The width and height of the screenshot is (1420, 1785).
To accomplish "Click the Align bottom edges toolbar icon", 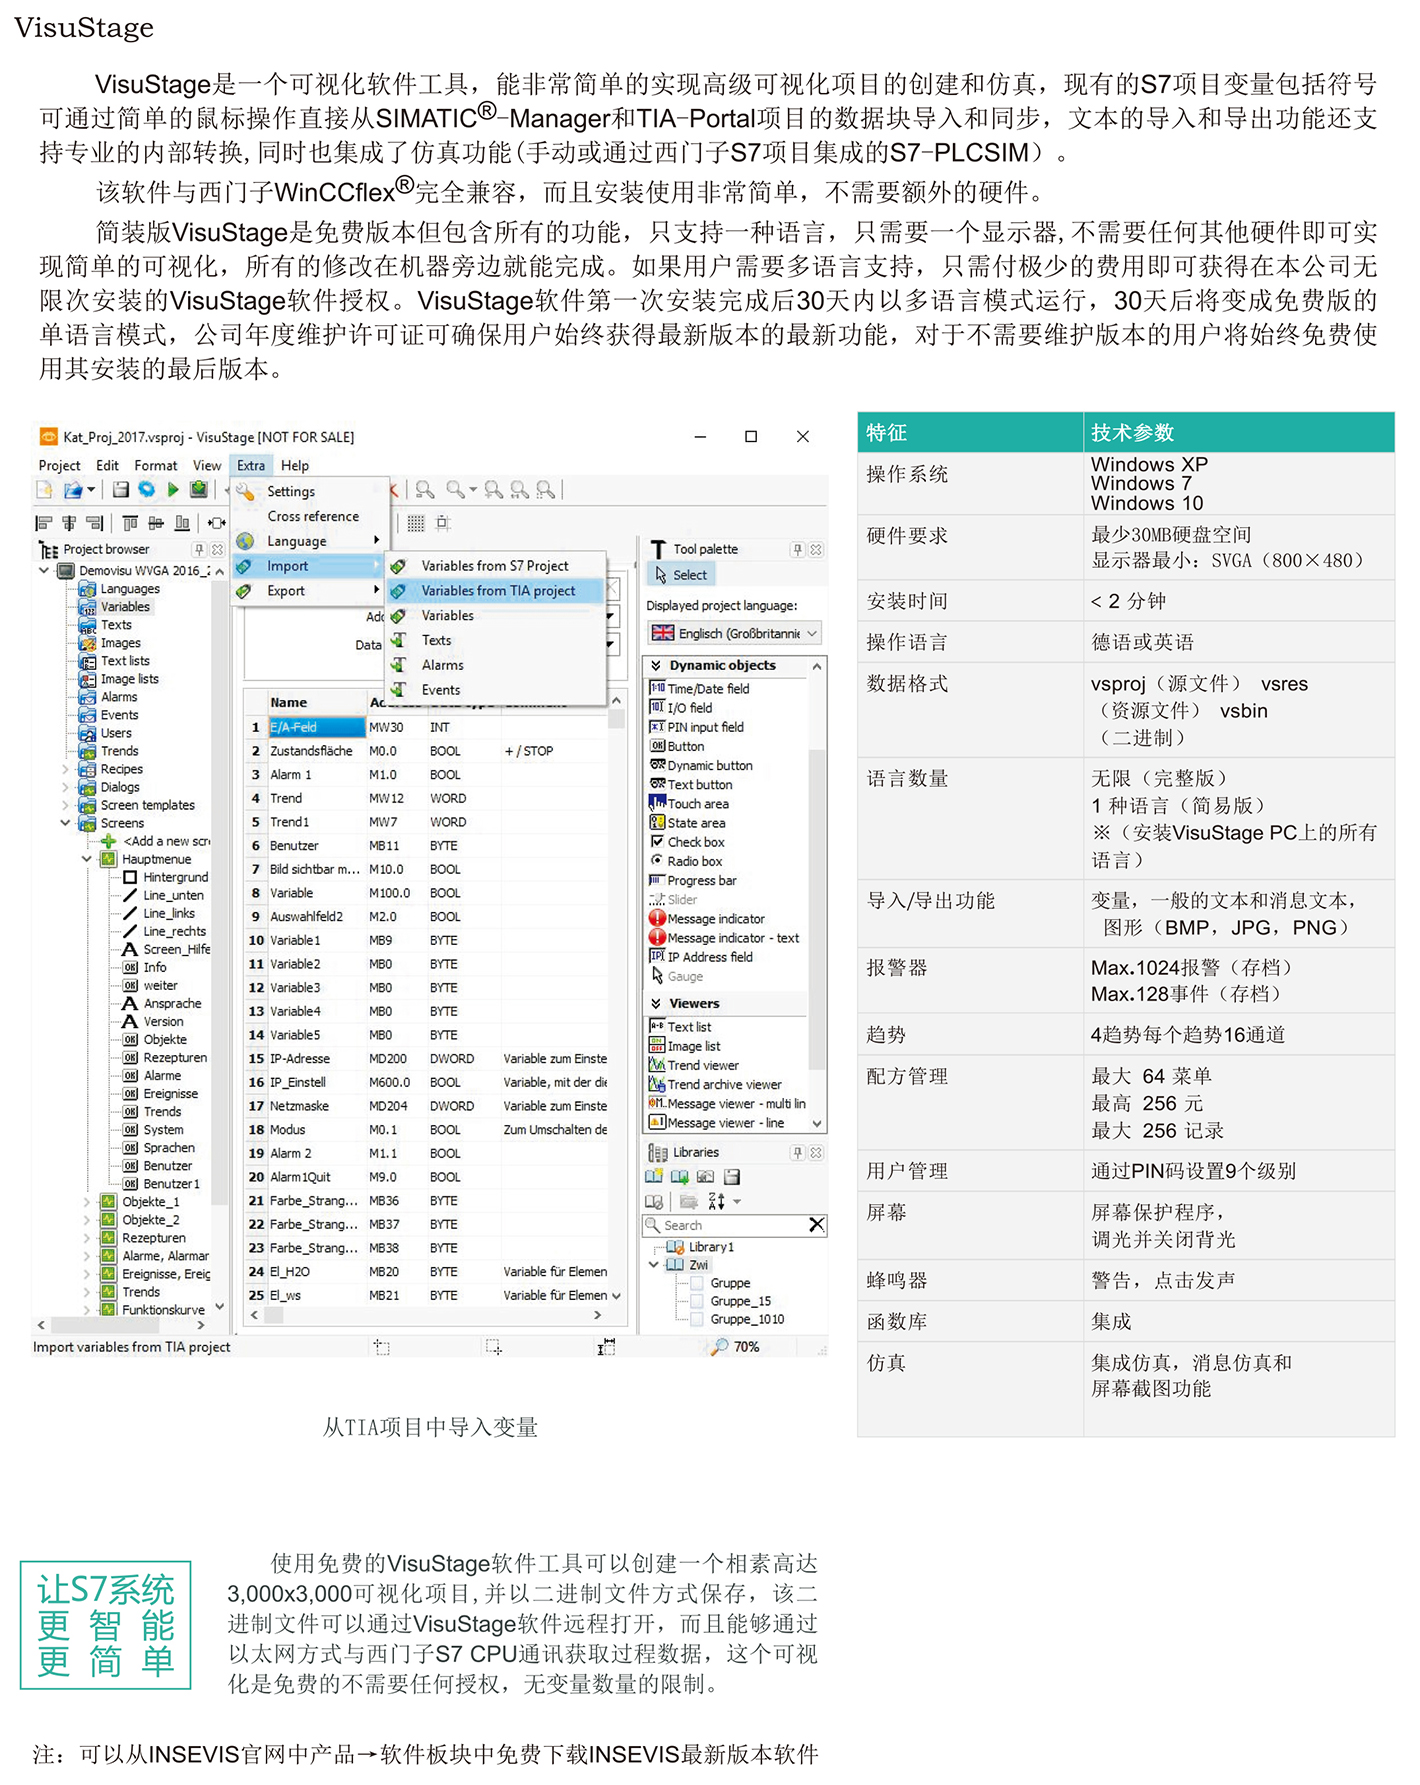I will (182, 523).
